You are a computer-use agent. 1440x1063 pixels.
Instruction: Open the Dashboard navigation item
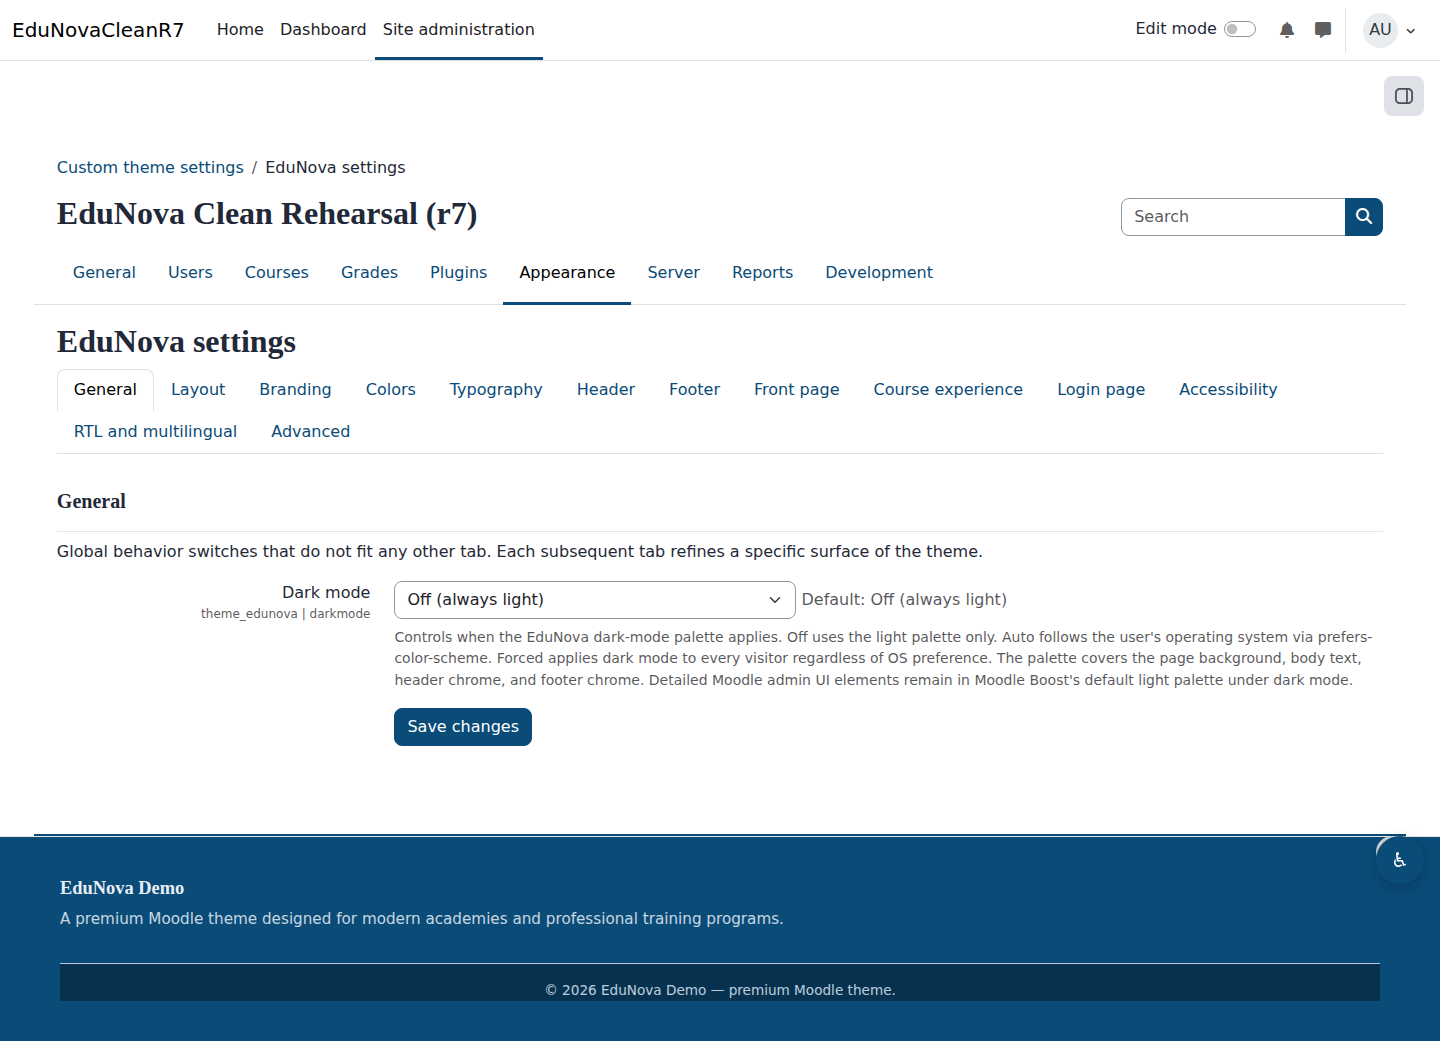point(323,30)
